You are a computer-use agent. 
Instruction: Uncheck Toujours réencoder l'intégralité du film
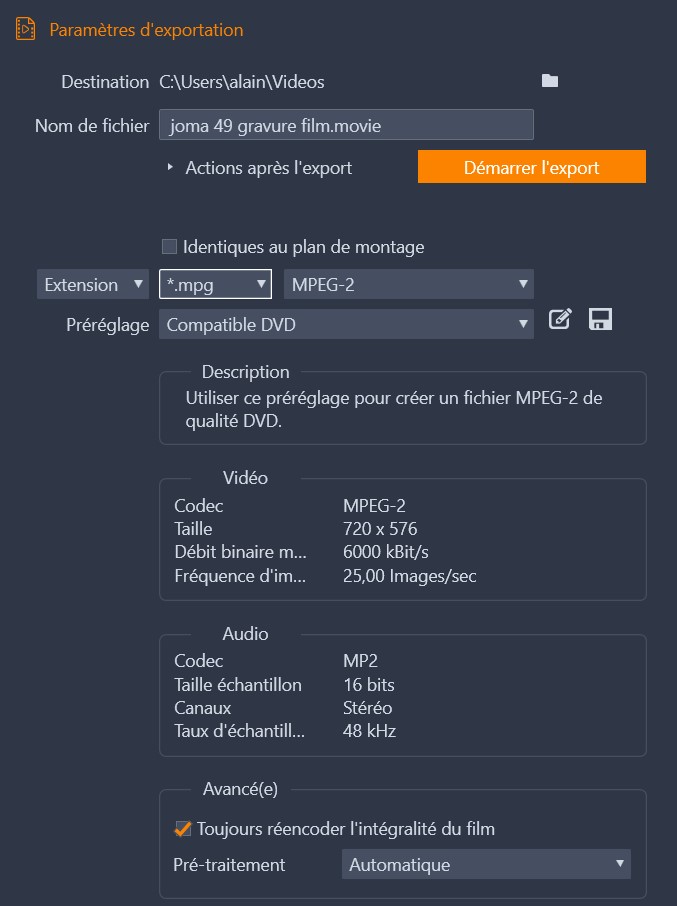(x=182, y=828)
